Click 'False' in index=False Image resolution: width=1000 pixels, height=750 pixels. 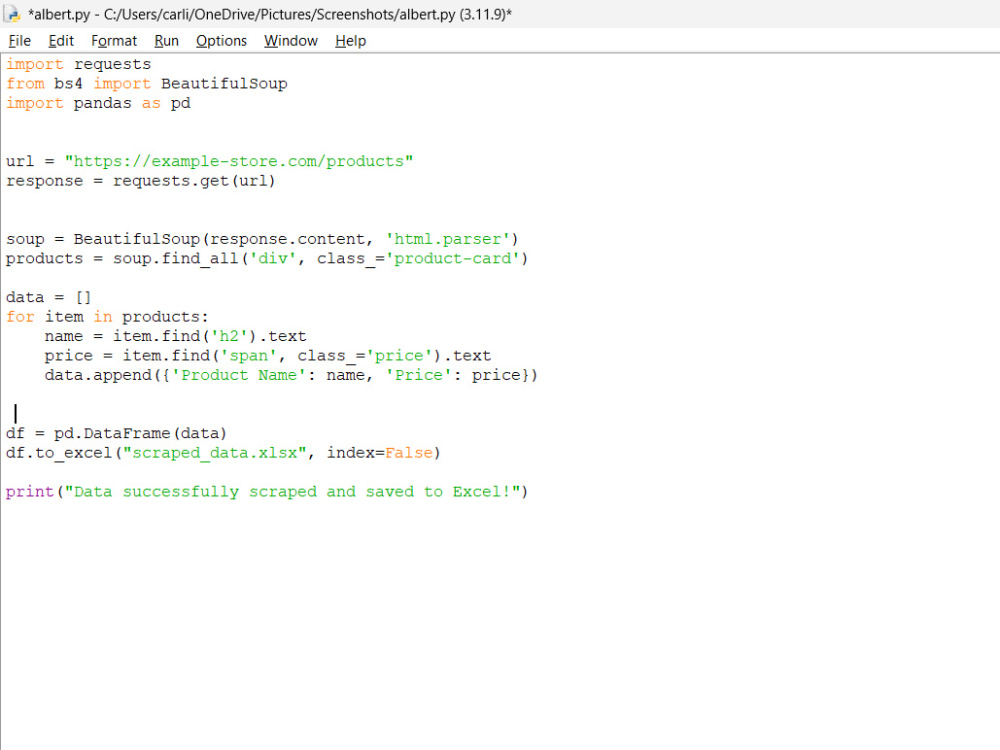[409, 453]
